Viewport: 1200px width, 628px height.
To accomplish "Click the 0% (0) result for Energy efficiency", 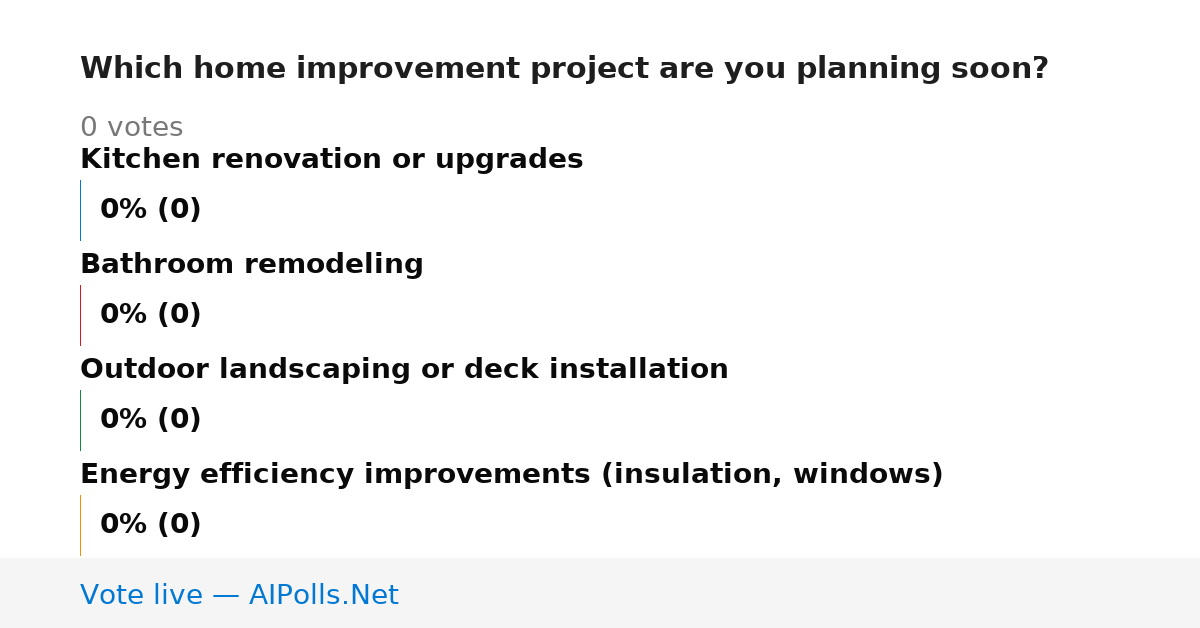I will click(x=150, y=525).
